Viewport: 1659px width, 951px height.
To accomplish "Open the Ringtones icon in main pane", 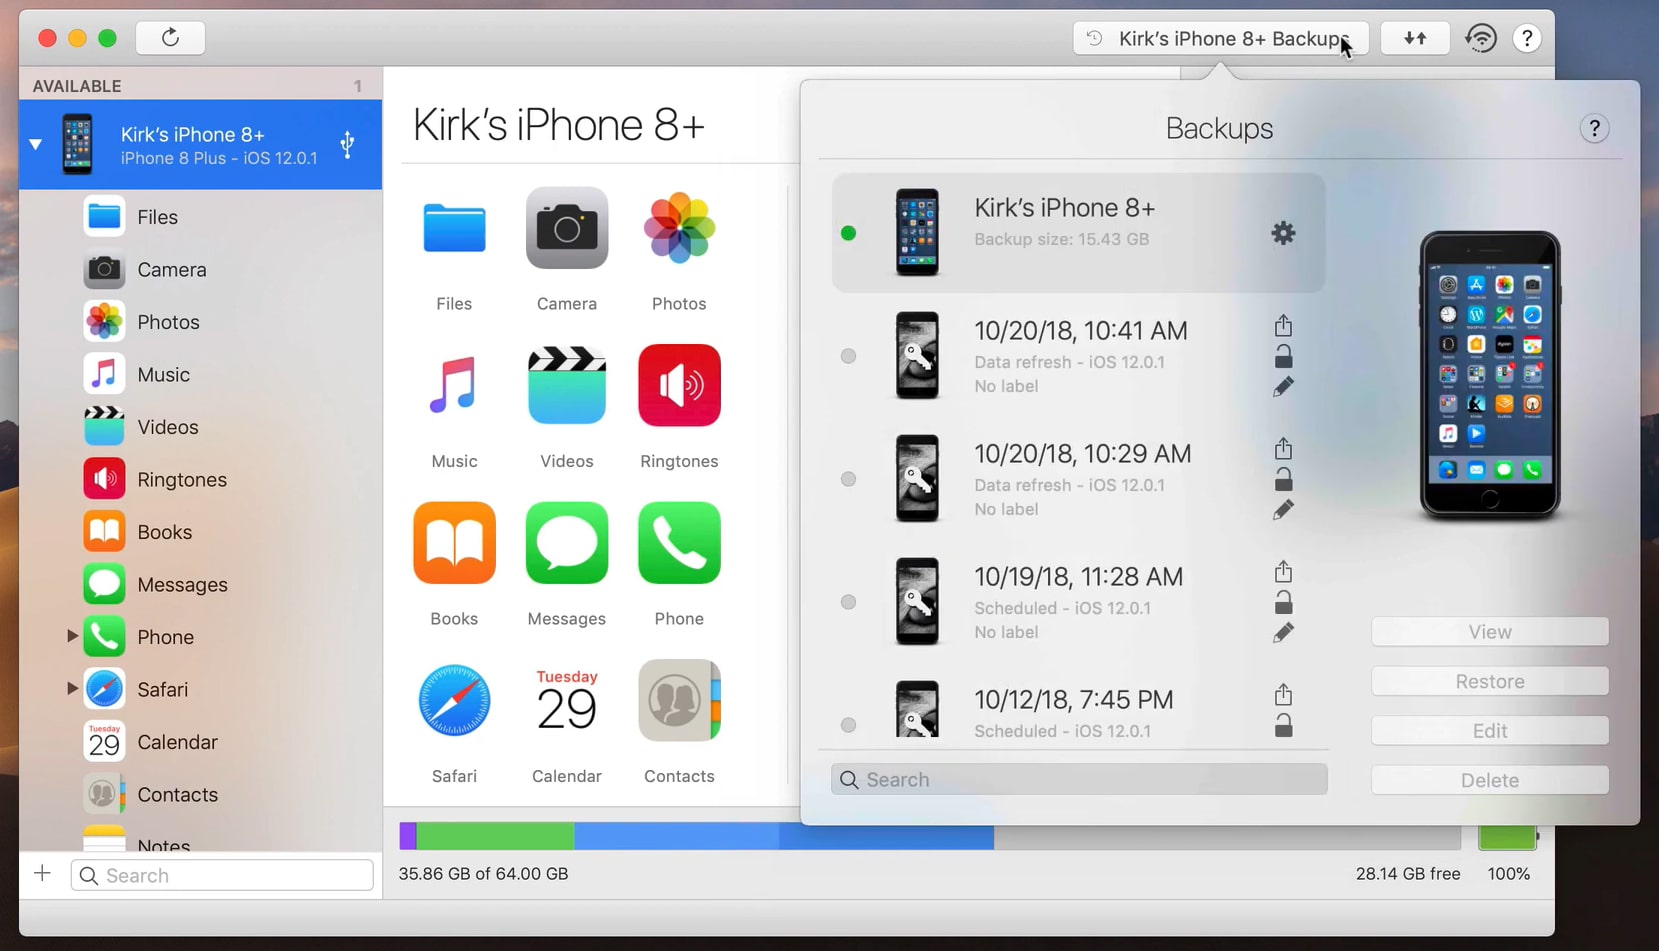I will (679, 386).
